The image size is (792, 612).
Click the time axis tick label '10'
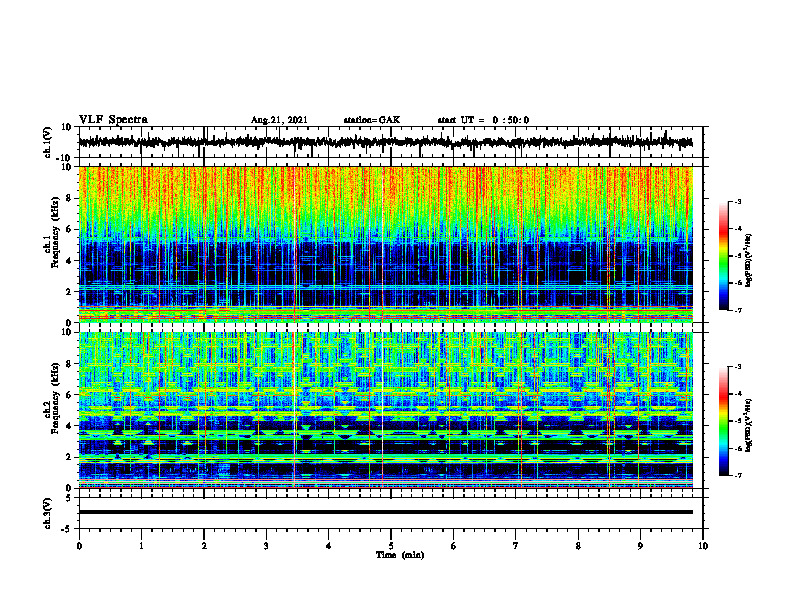click(x=703, y=546)
